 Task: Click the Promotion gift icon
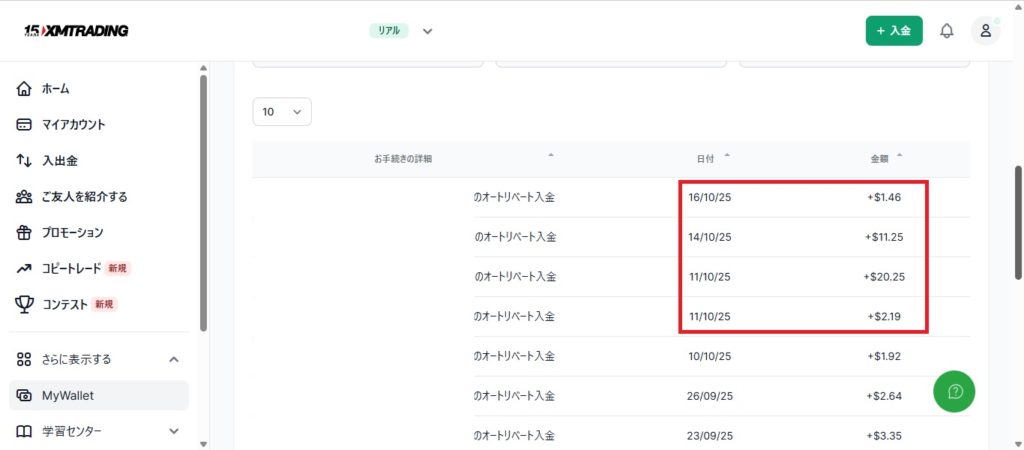(25, 233)
